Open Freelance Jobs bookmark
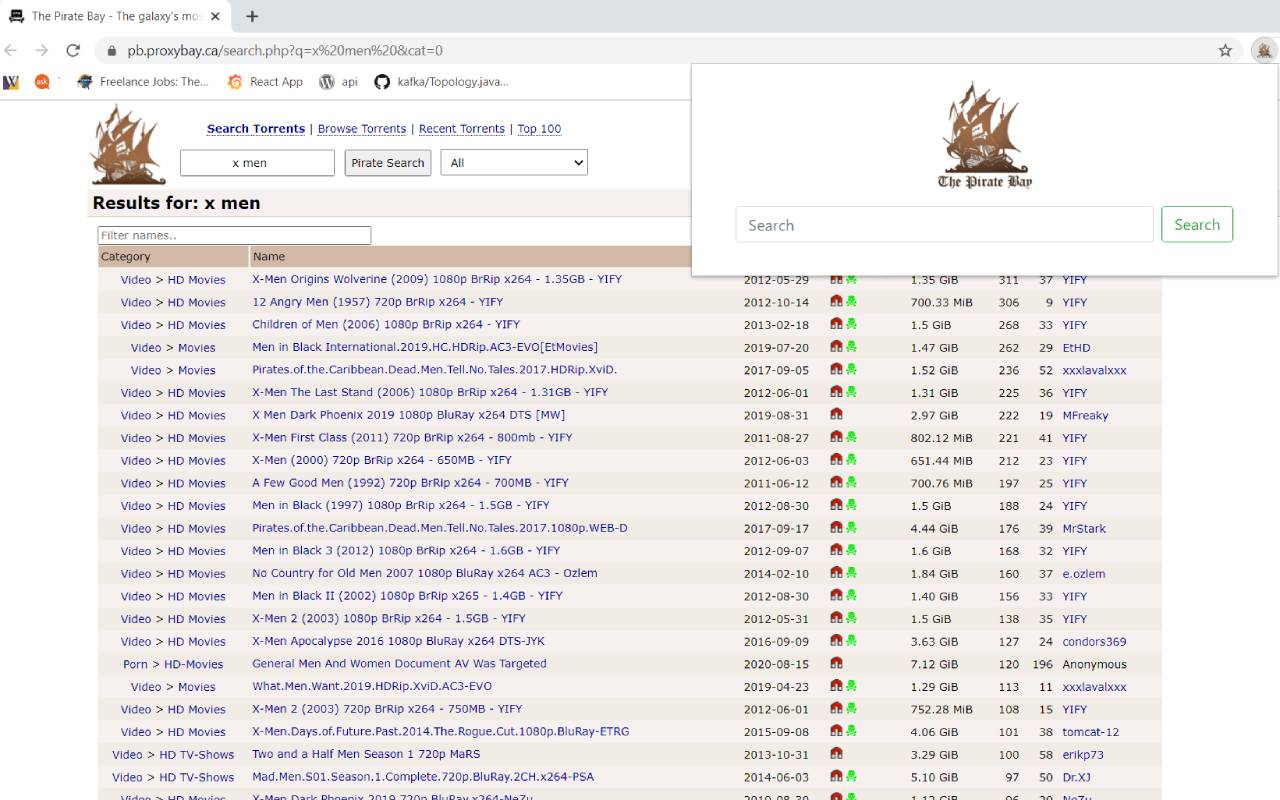 point(143,82)
